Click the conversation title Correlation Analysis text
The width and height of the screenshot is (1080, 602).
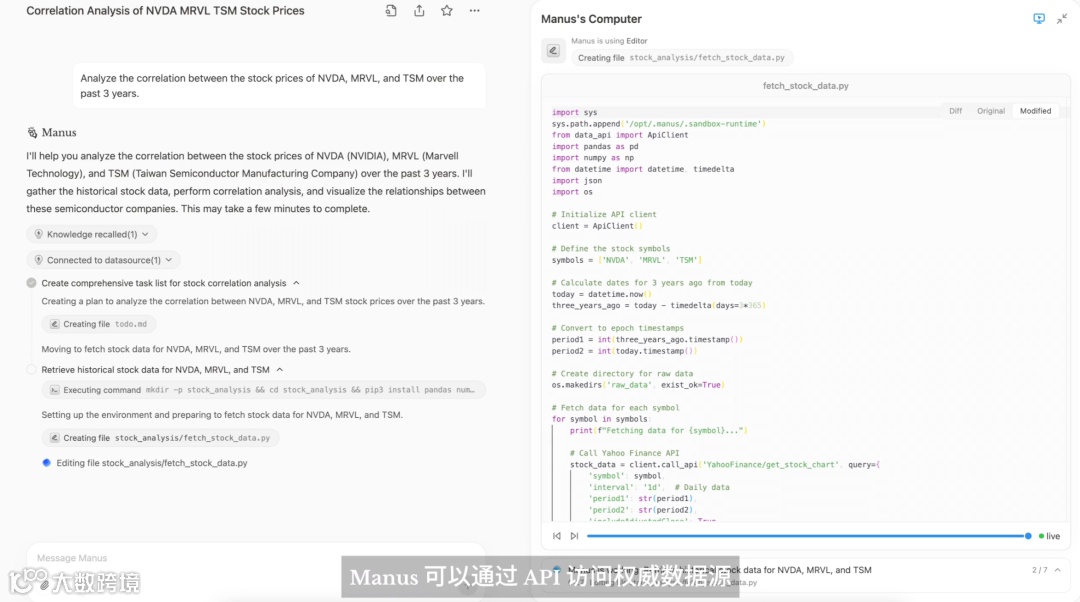point(165,11)
